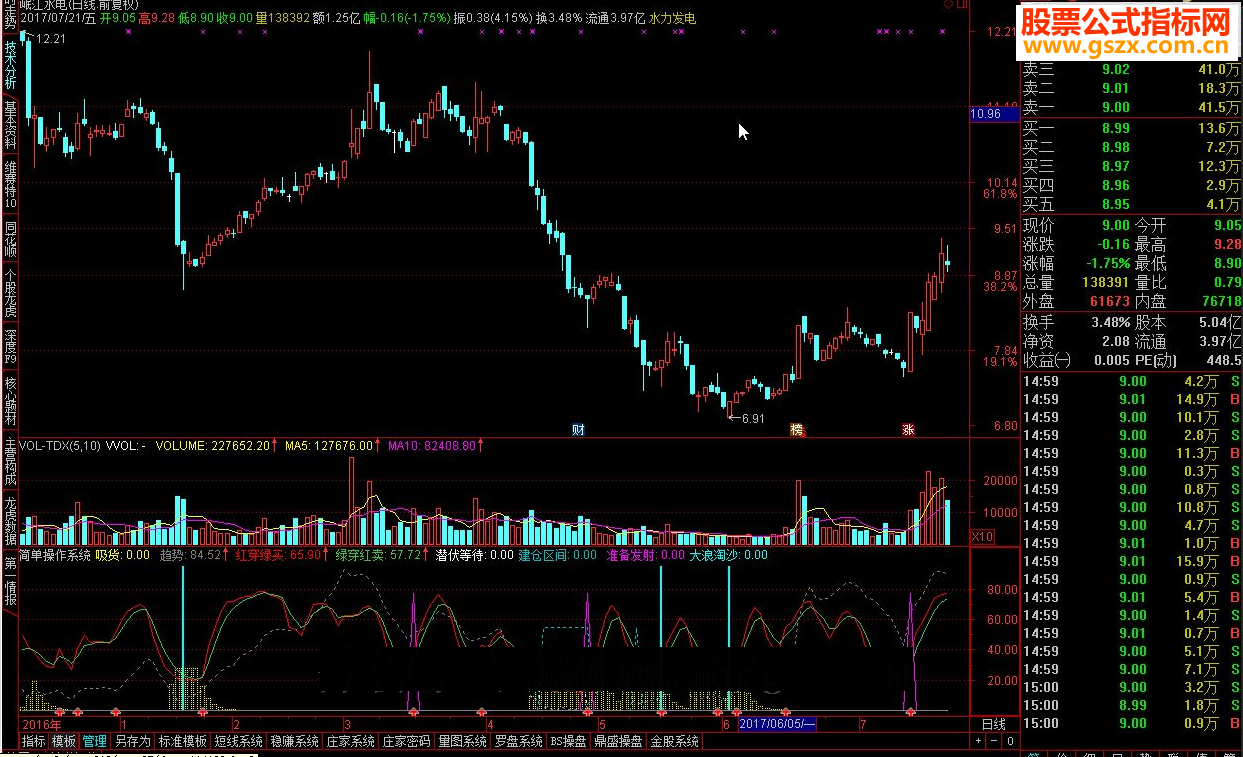
Task: Click the 卖二 9.01 order row
Action: 1131,88
